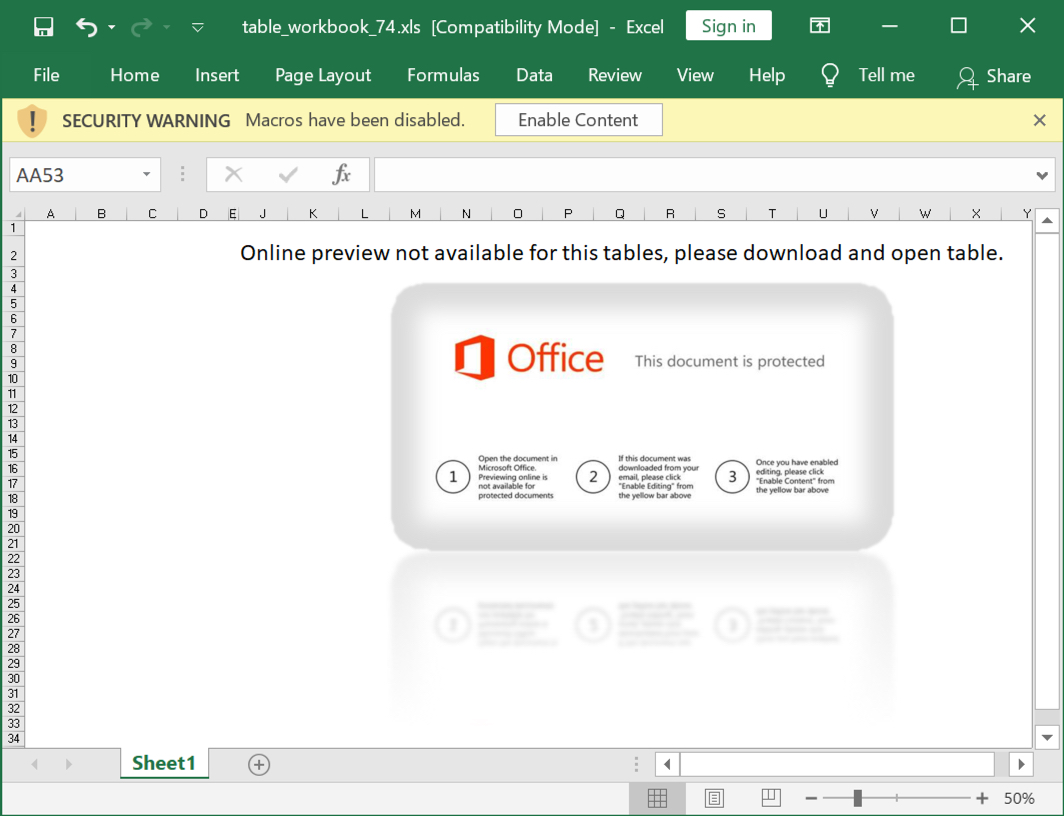
Task: Select row 2 header
Action: [x=13, y=252]
